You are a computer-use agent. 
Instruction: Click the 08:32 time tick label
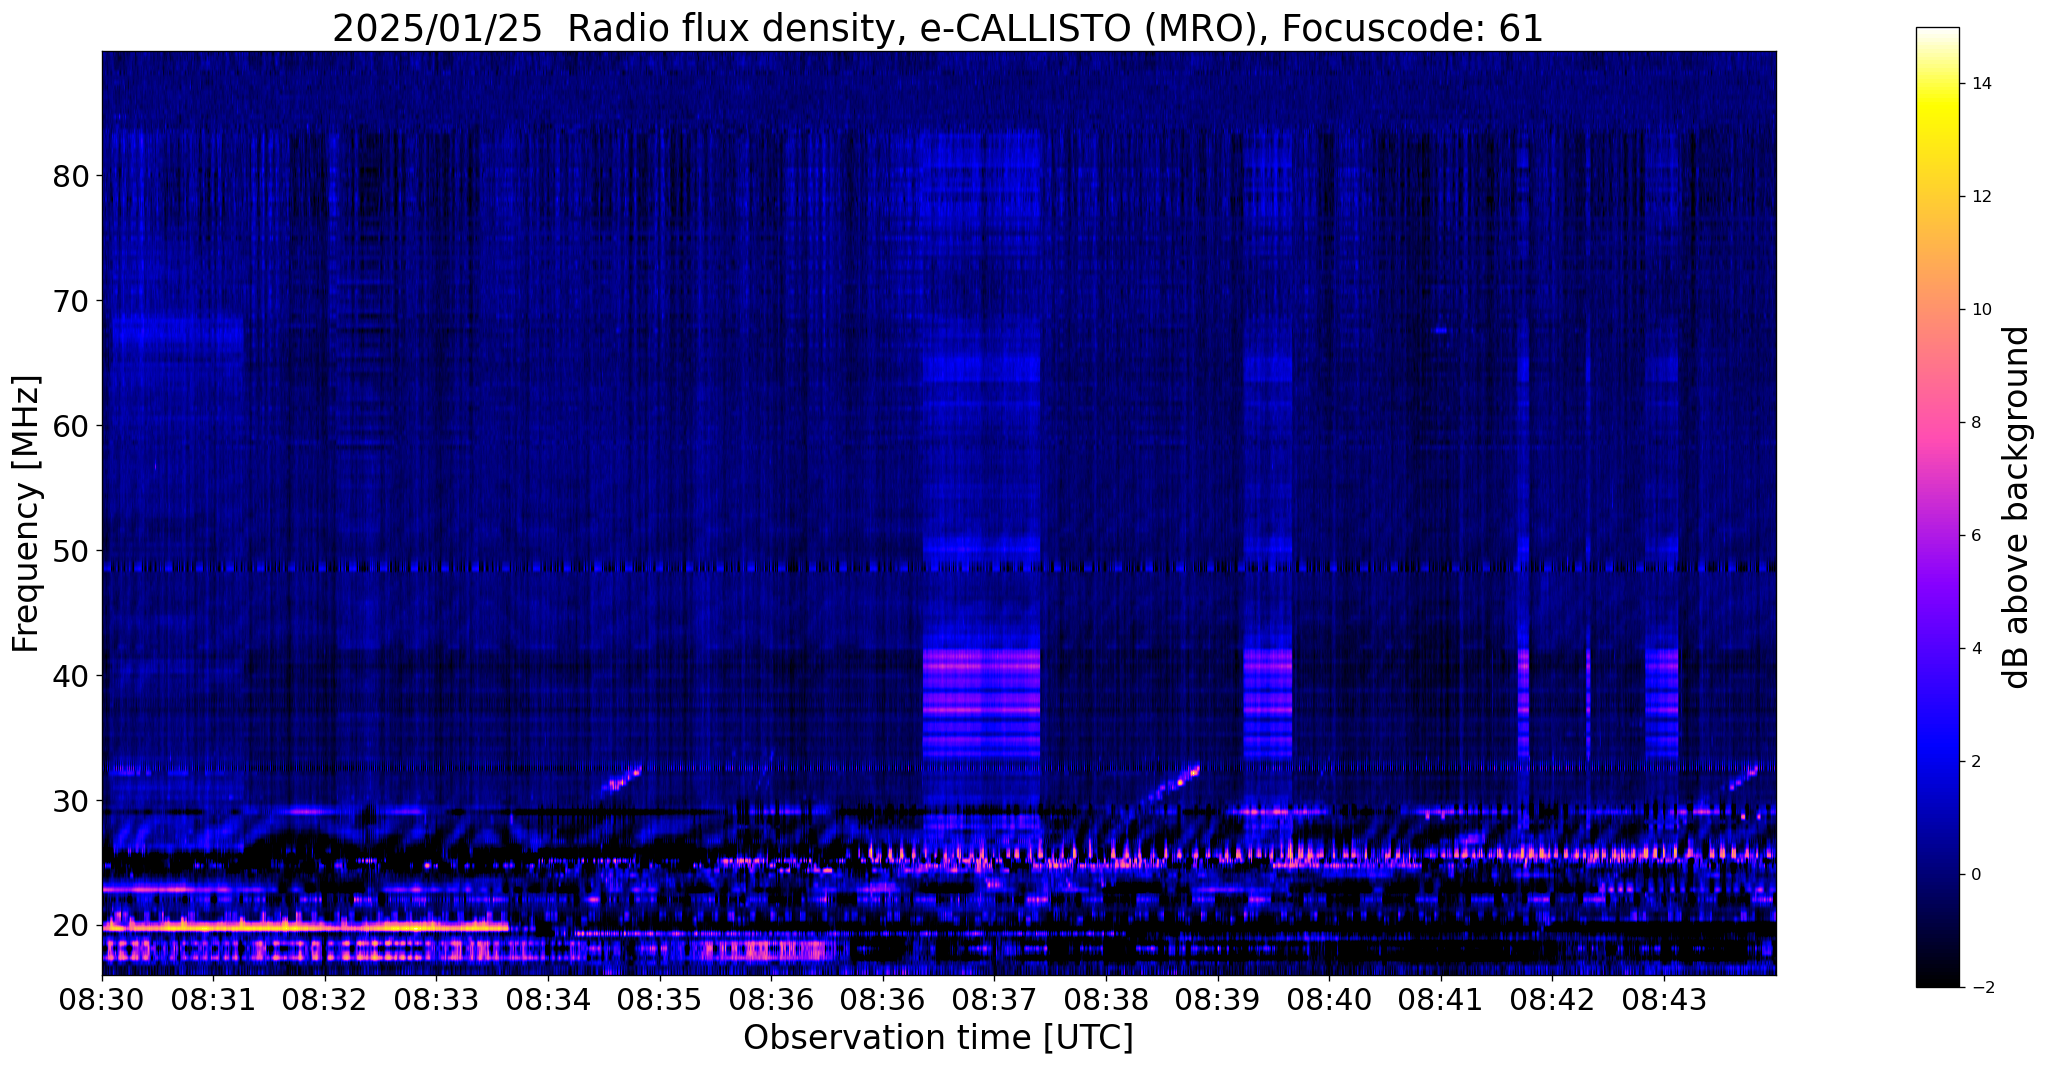(x=325, y=1000)
